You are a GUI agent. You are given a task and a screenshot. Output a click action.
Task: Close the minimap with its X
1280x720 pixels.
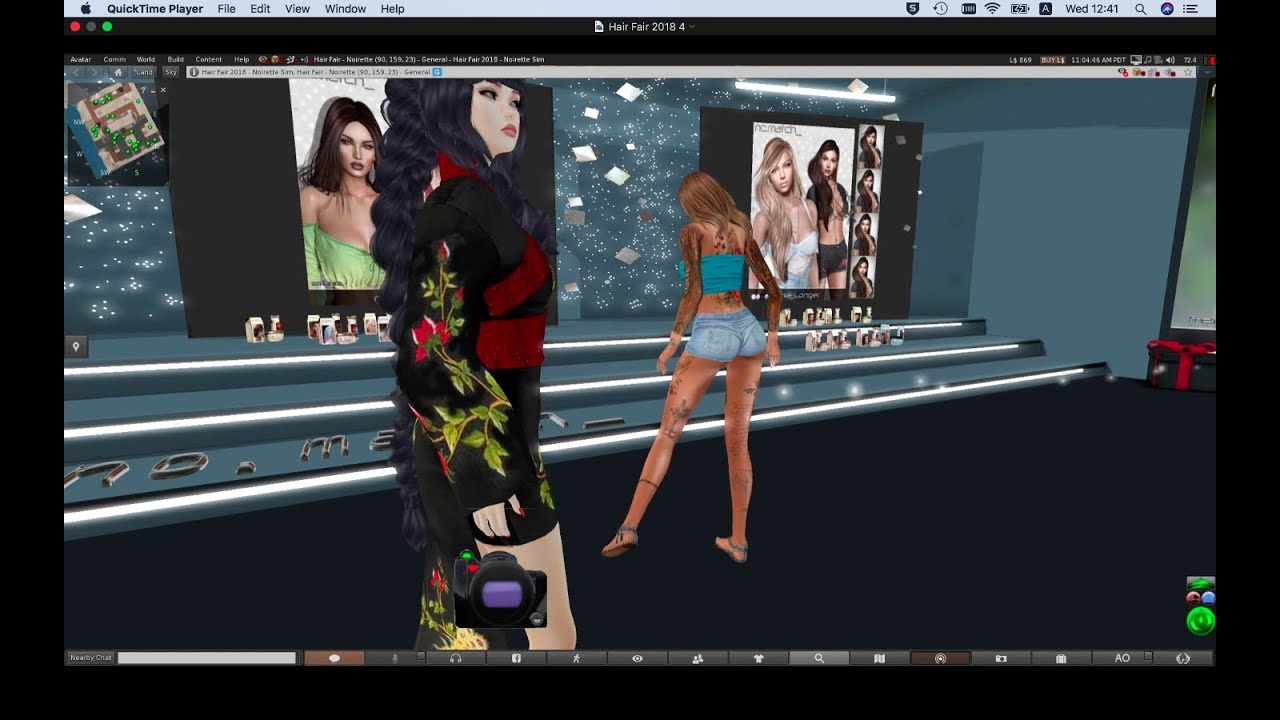pos(163,90)
